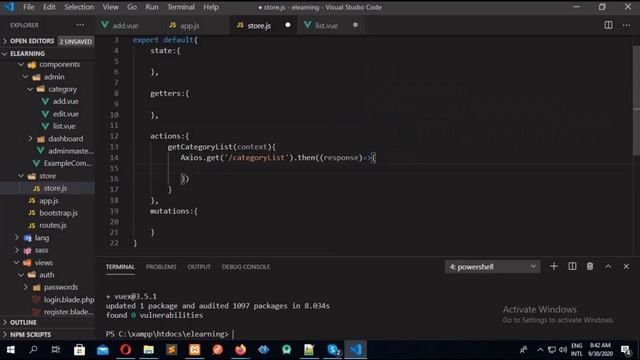The image size is (640, 360).
Task: Open Windows notification center
Action: pos(626,350)
